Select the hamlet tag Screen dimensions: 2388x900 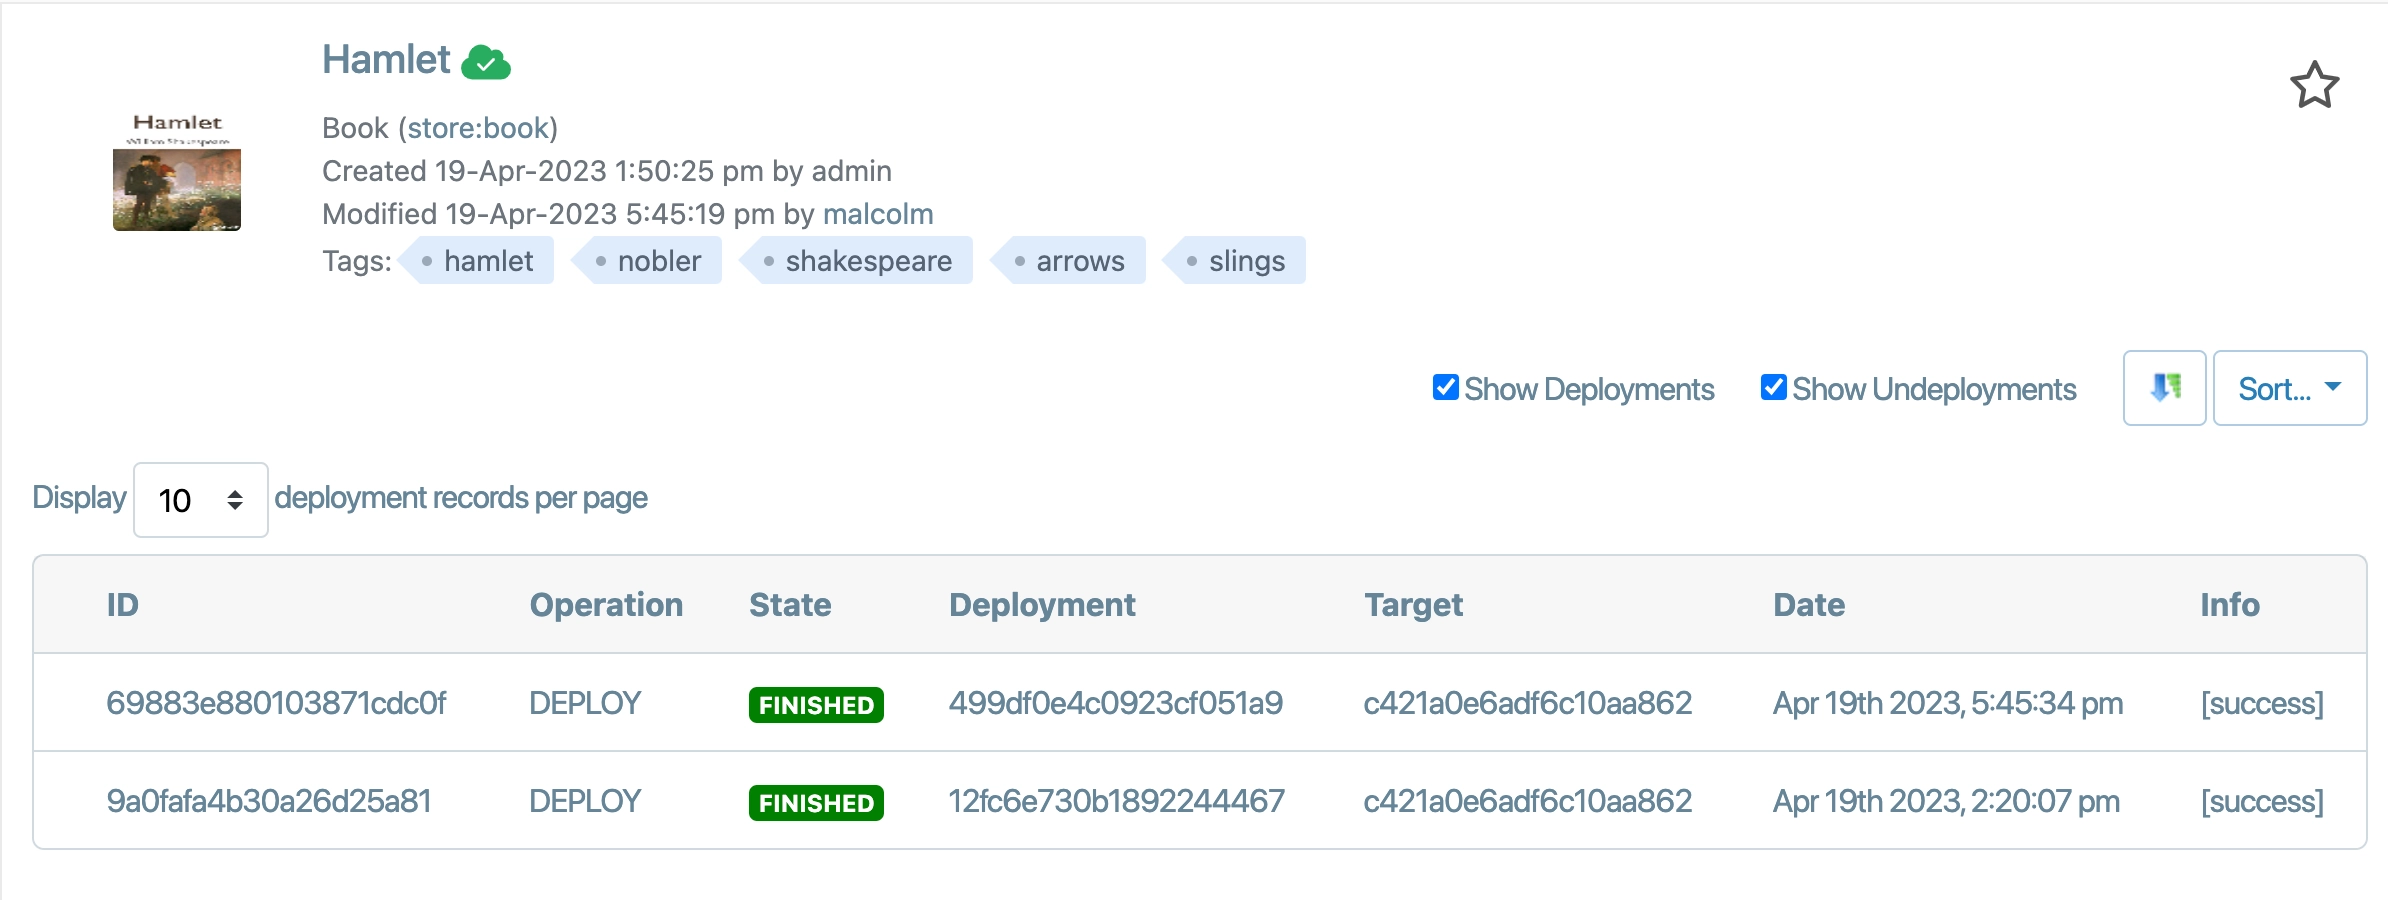tap(487, 261)
